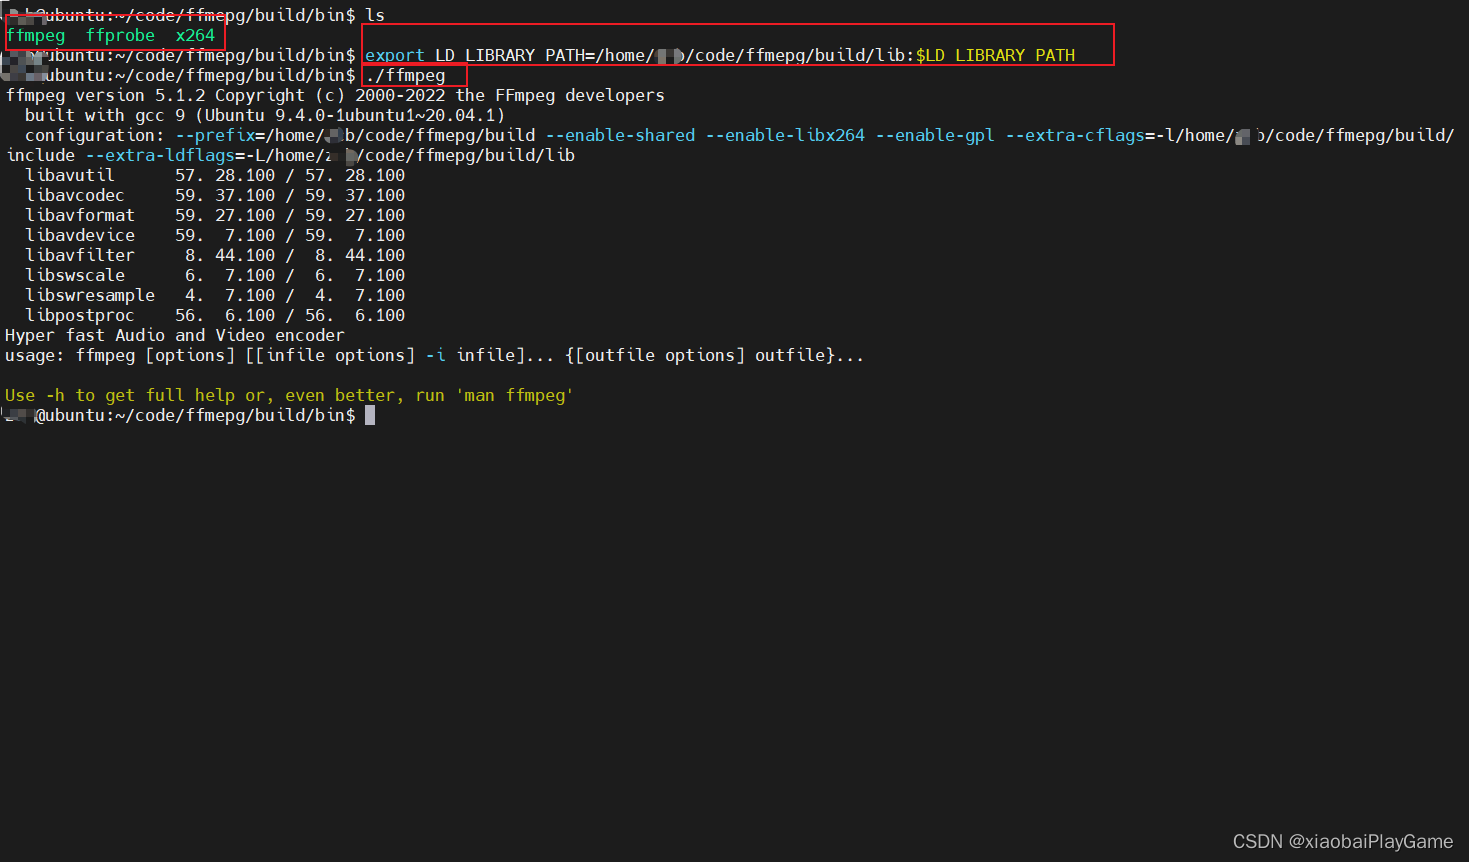The height and width of the screenshot is (862, 1469).
Task: Select the 'libpostproc' library row
Action: click(215, 316)
